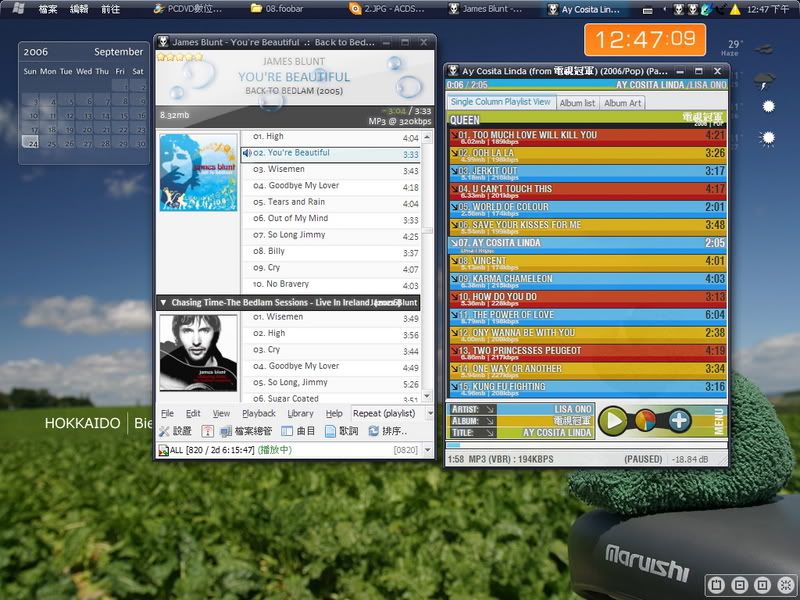
Task: Click the multicolor pie-chart button
Action: tap(645, 421)
